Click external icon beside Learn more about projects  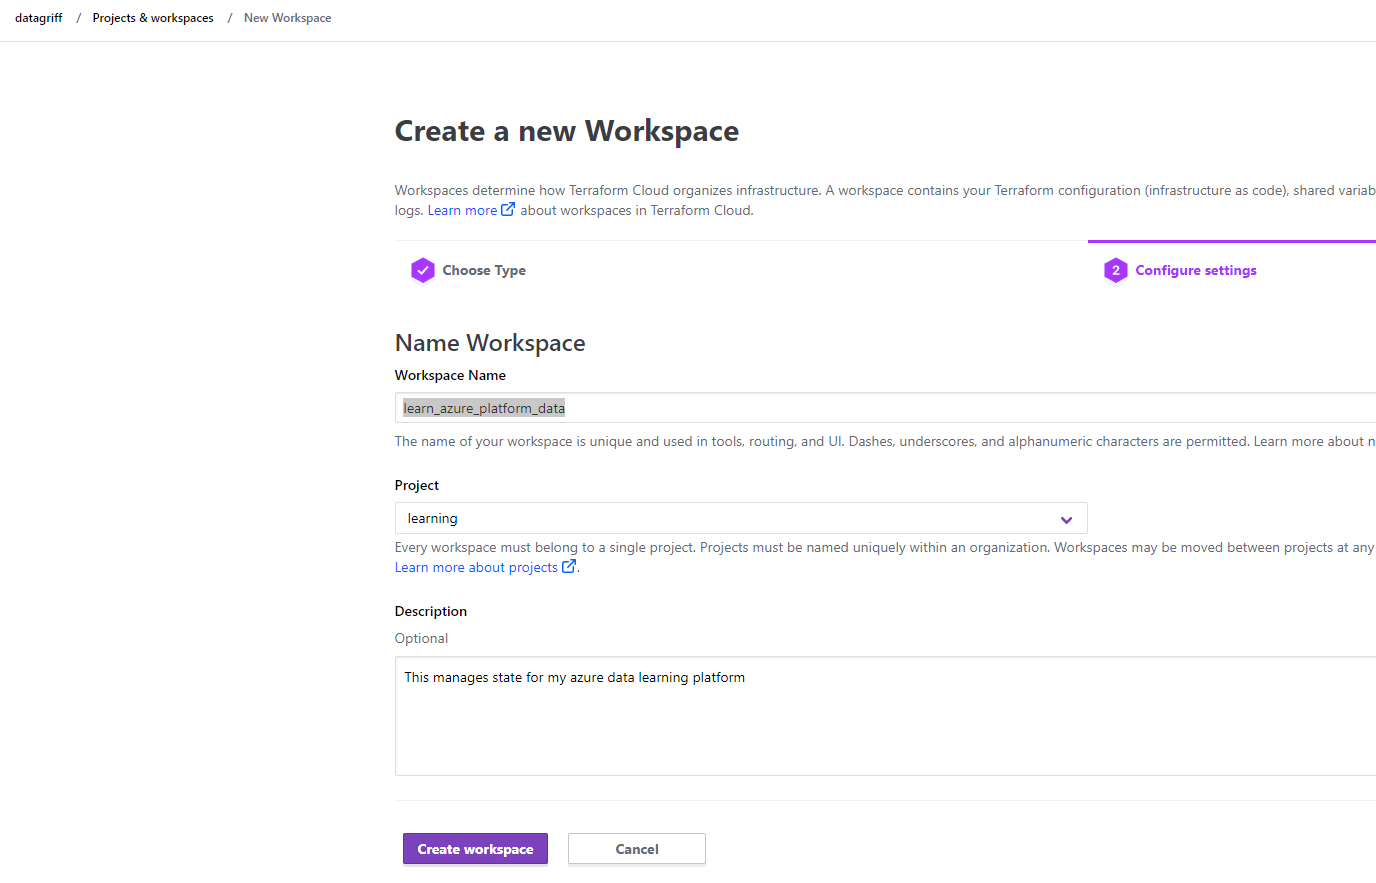(x=569, y=566)
